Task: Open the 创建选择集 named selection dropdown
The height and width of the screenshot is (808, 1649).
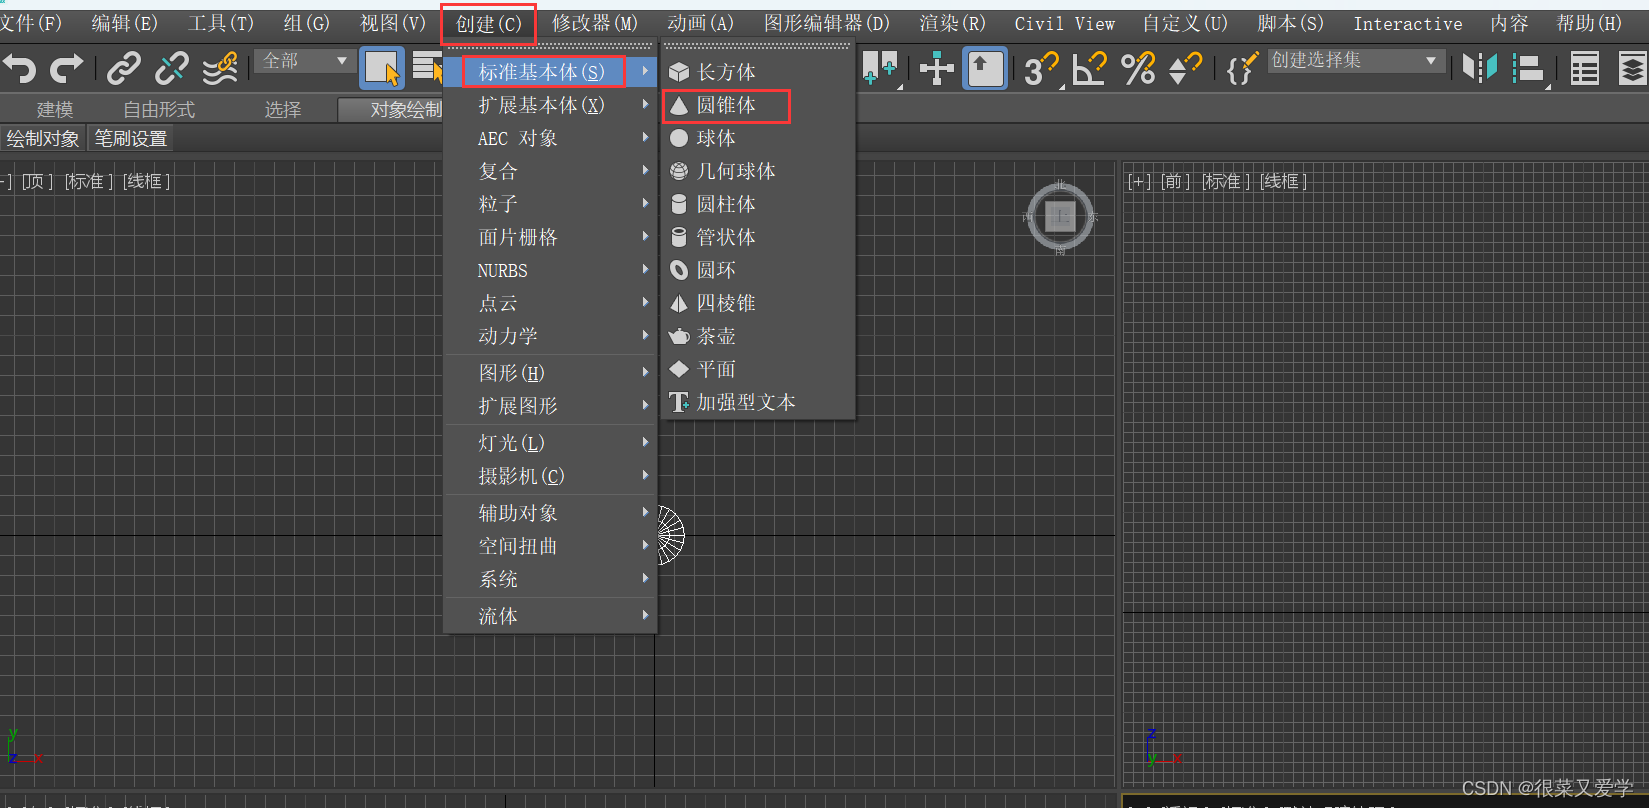Action: (1356, 60)
